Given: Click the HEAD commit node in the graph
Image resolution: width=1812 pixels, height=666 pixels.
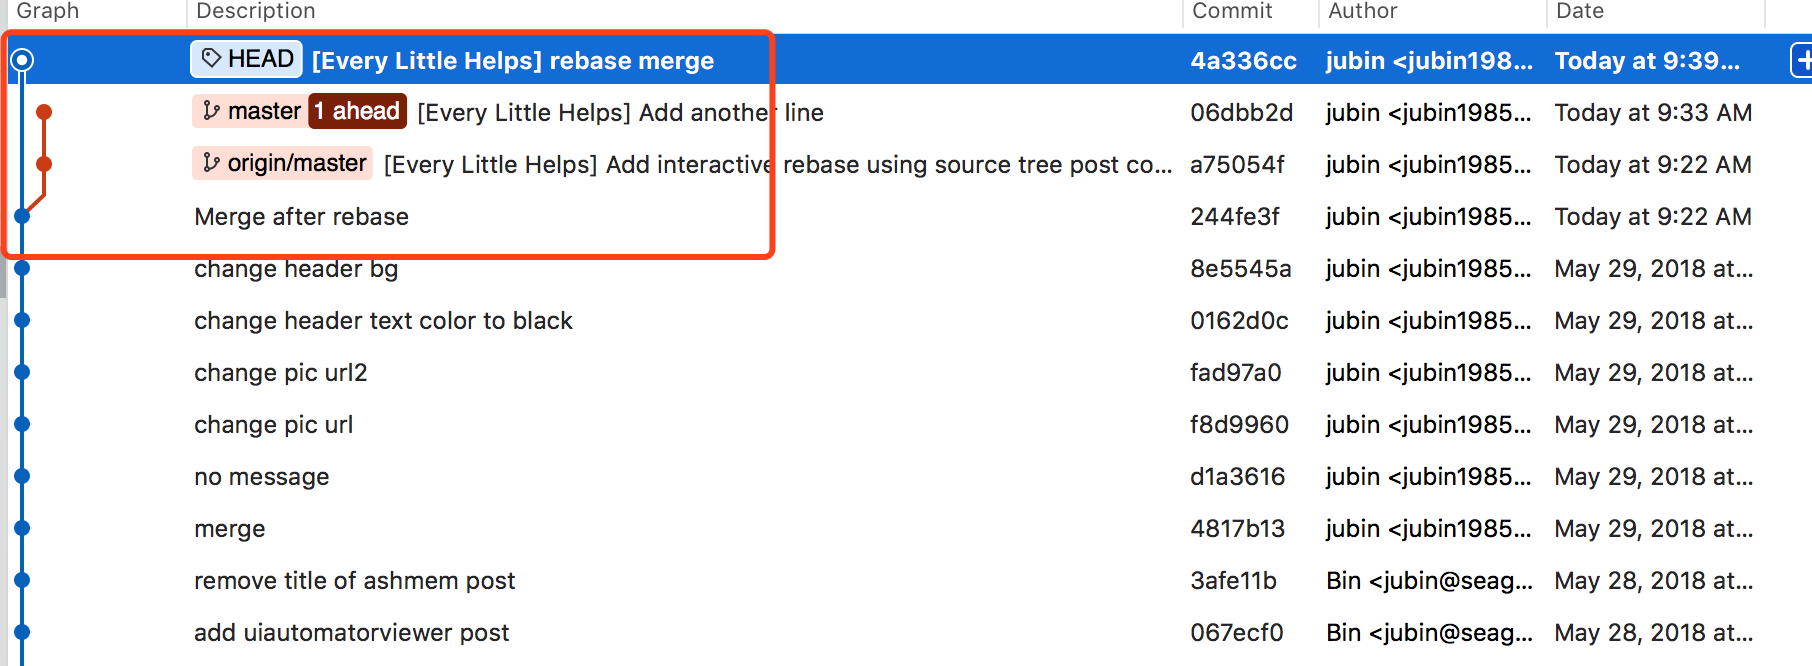Looking at the screenshot, I should click(x=21, y=60).
